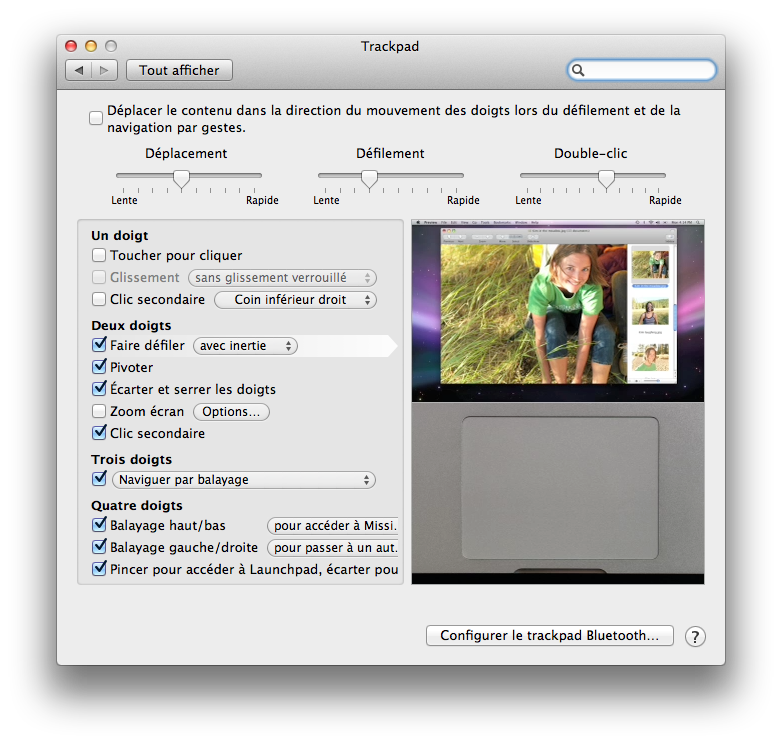Click the yellow minimize window button

tap(91, 46)
